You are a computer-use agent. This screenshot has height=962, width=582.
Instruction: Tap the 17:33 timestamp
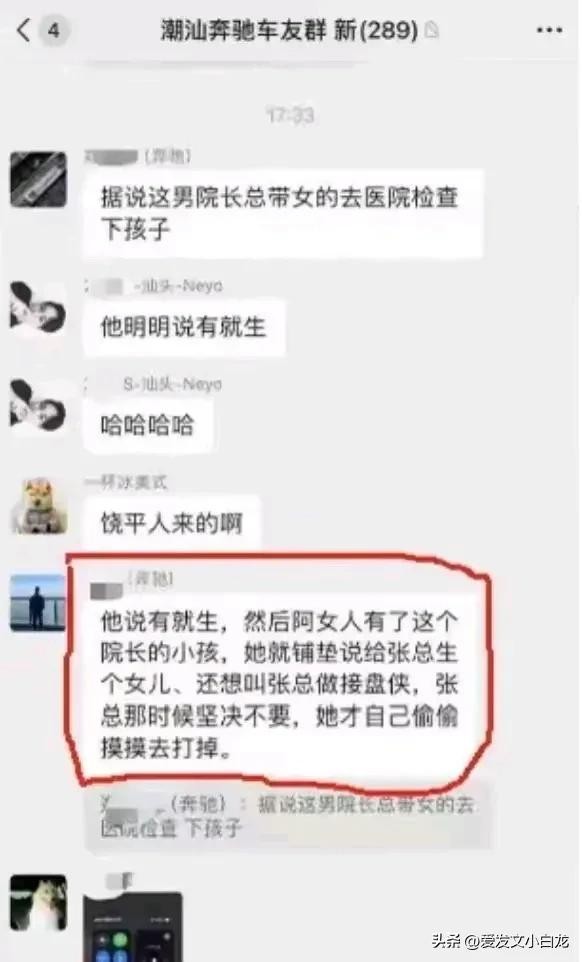tap(291, 115)
